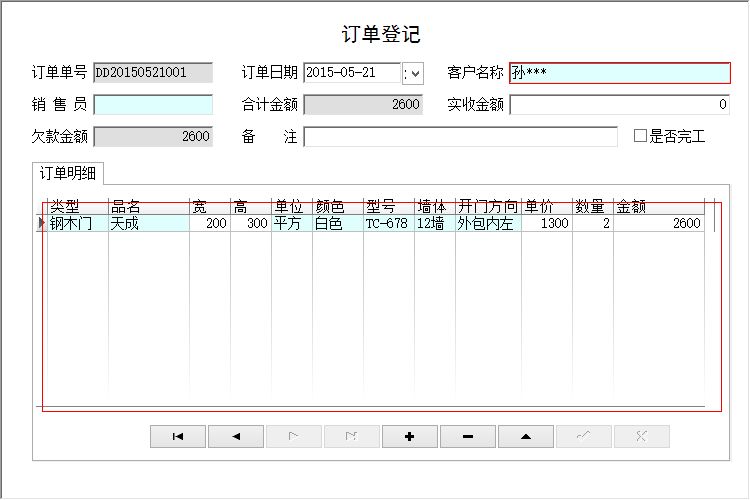Click the cancel edit X button
The image size is (750, 500).
pos(641,436)
